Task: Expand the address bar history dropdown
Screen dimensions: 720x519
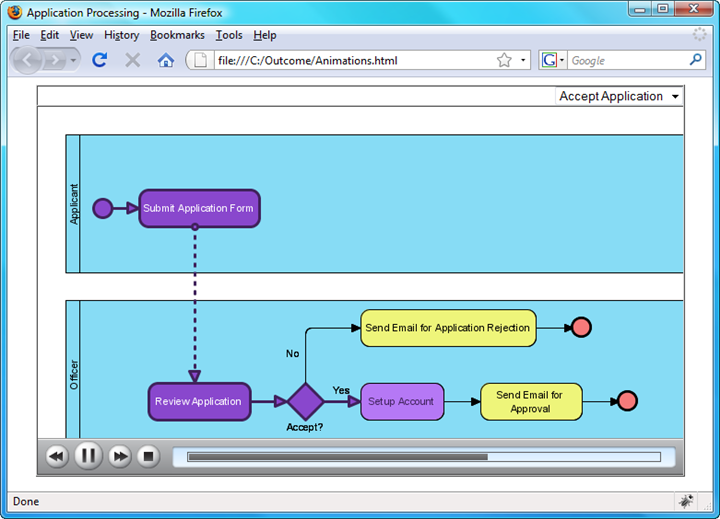Action: tap(523, 60)
